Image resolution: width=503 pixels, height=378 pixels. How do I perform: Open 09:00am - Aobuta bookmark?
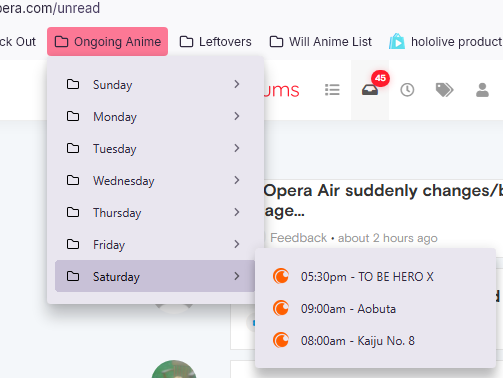(x=375, y=308)
